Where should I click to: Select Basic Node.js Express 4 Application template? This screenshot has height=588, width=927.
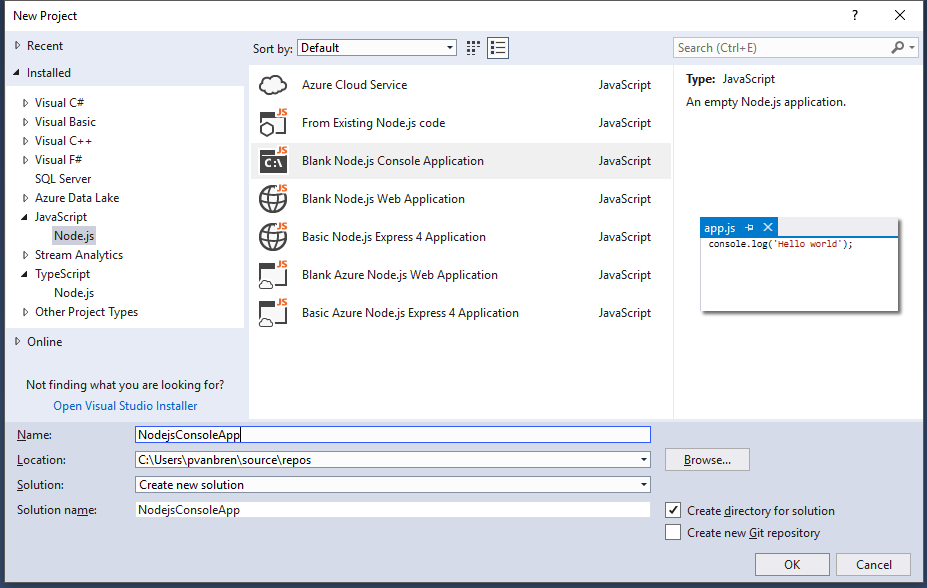coord(461,237)
